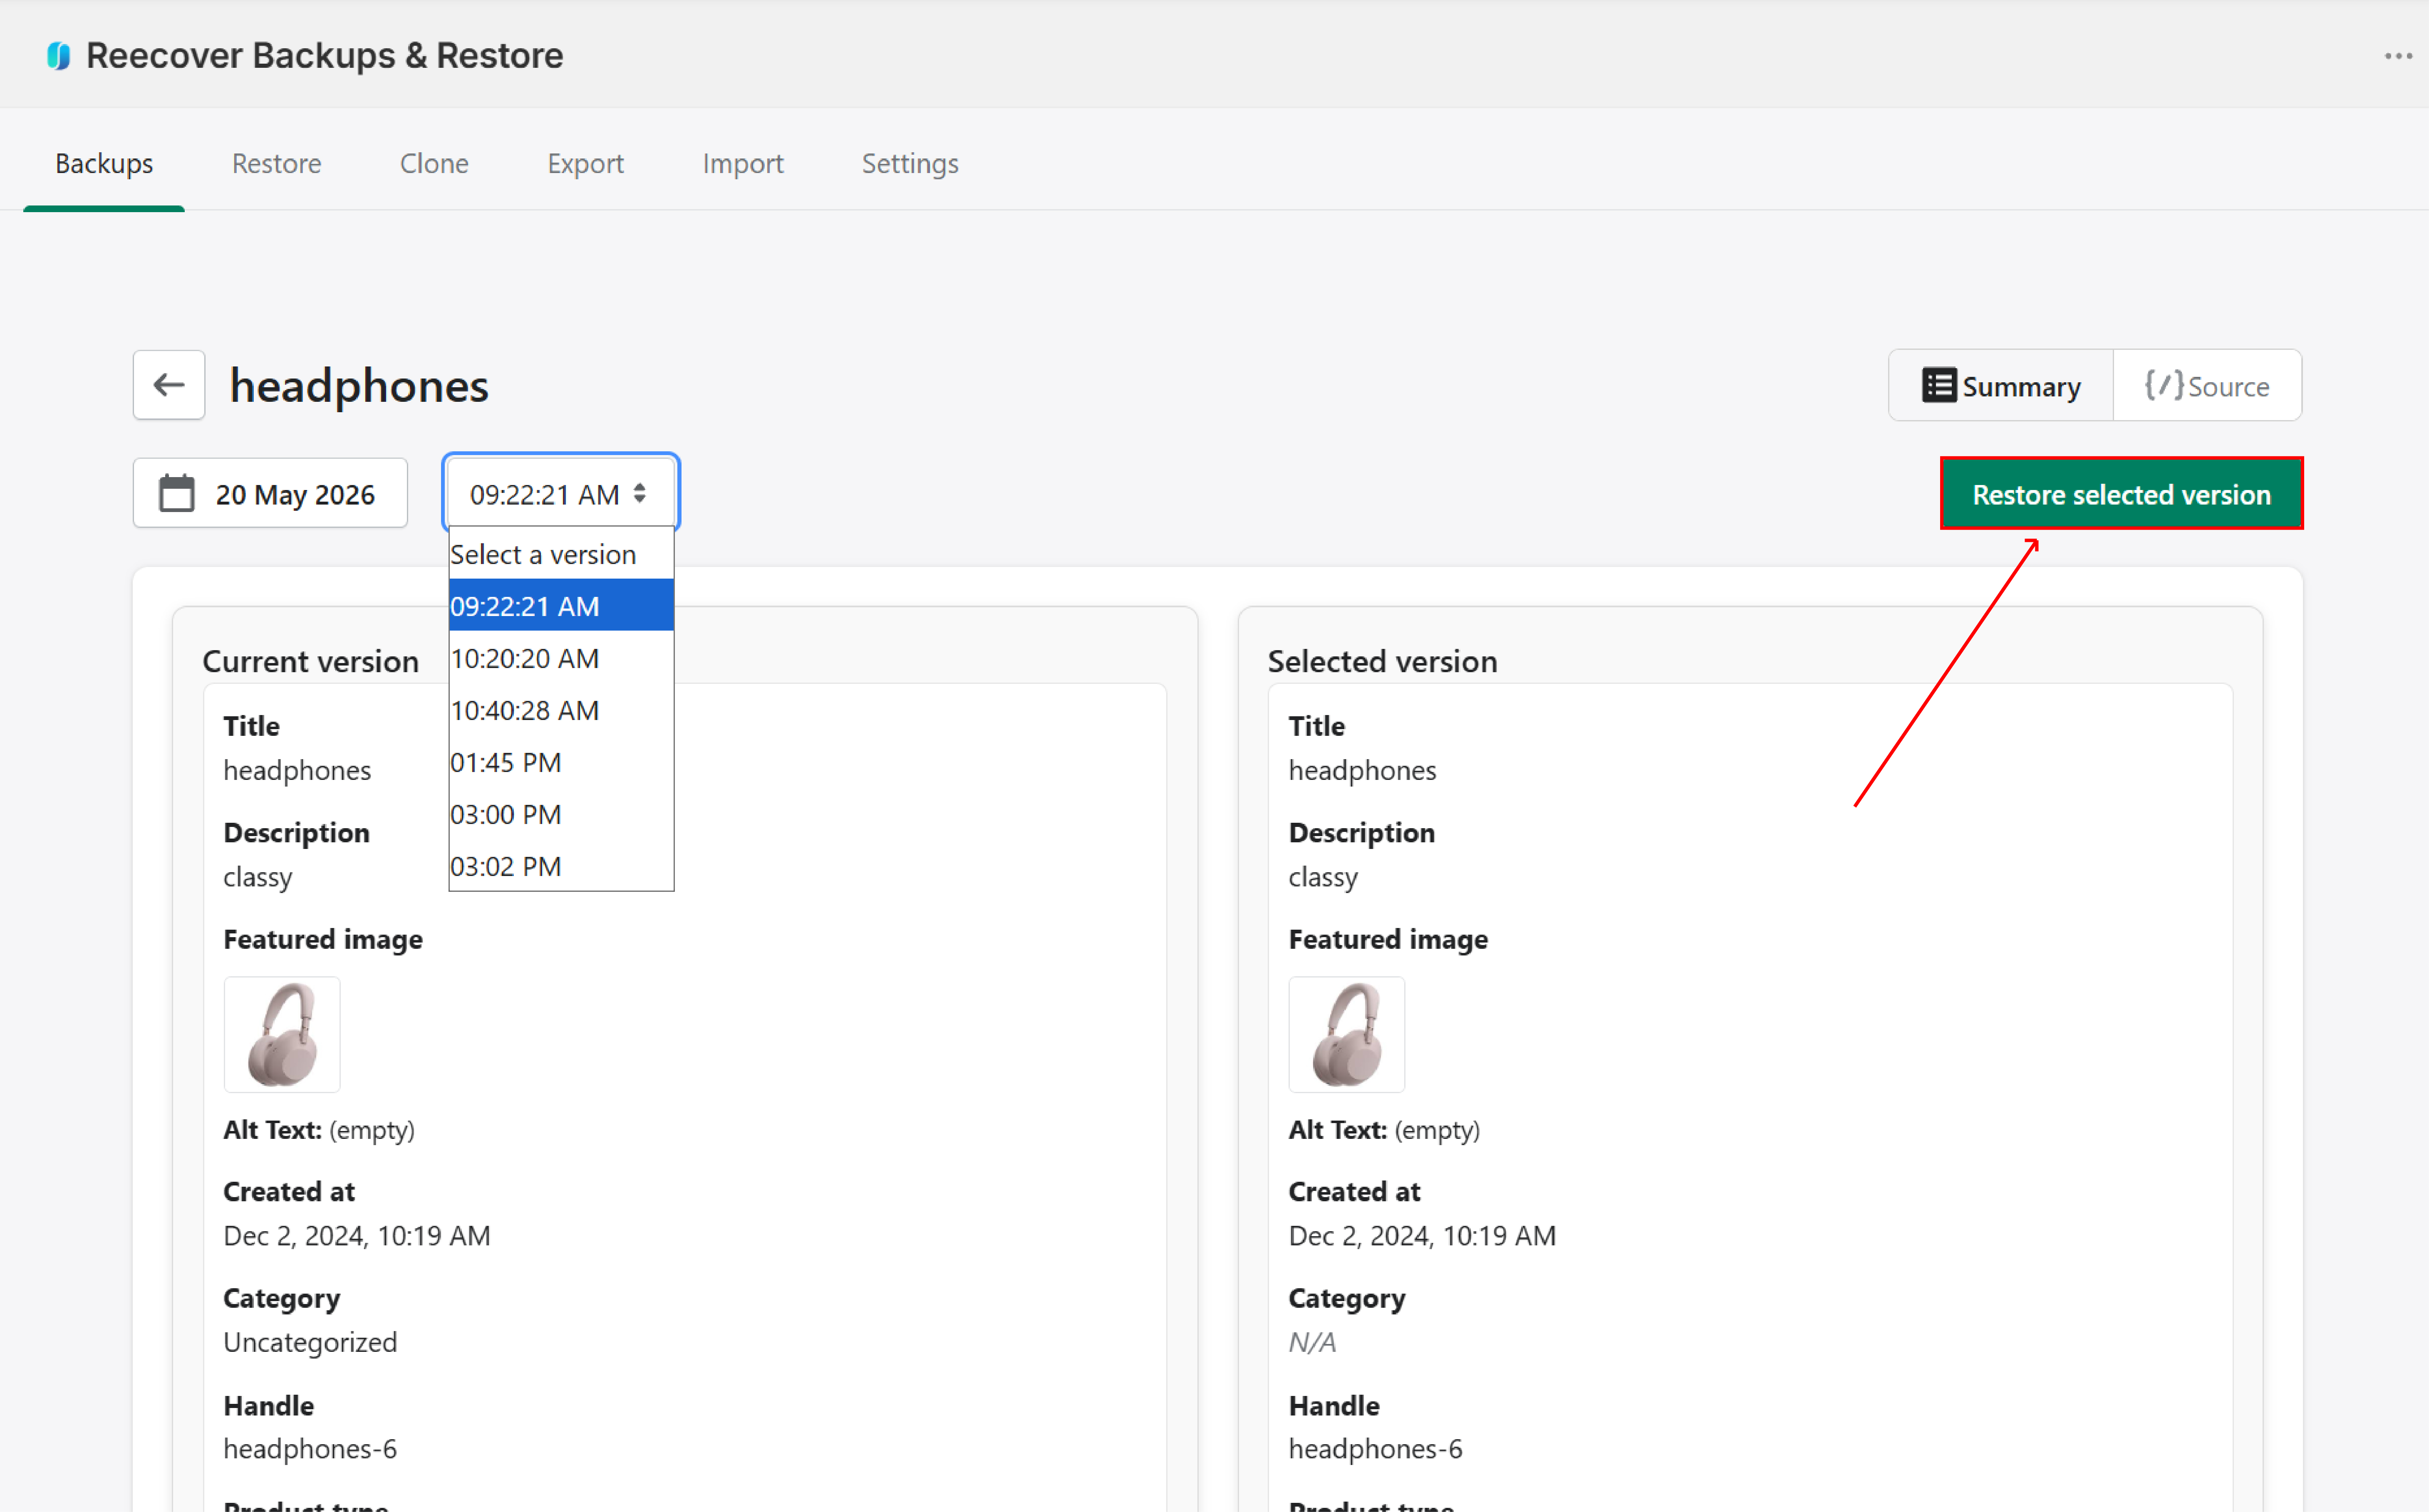Open the Clone tab

(x=434, y=163)
